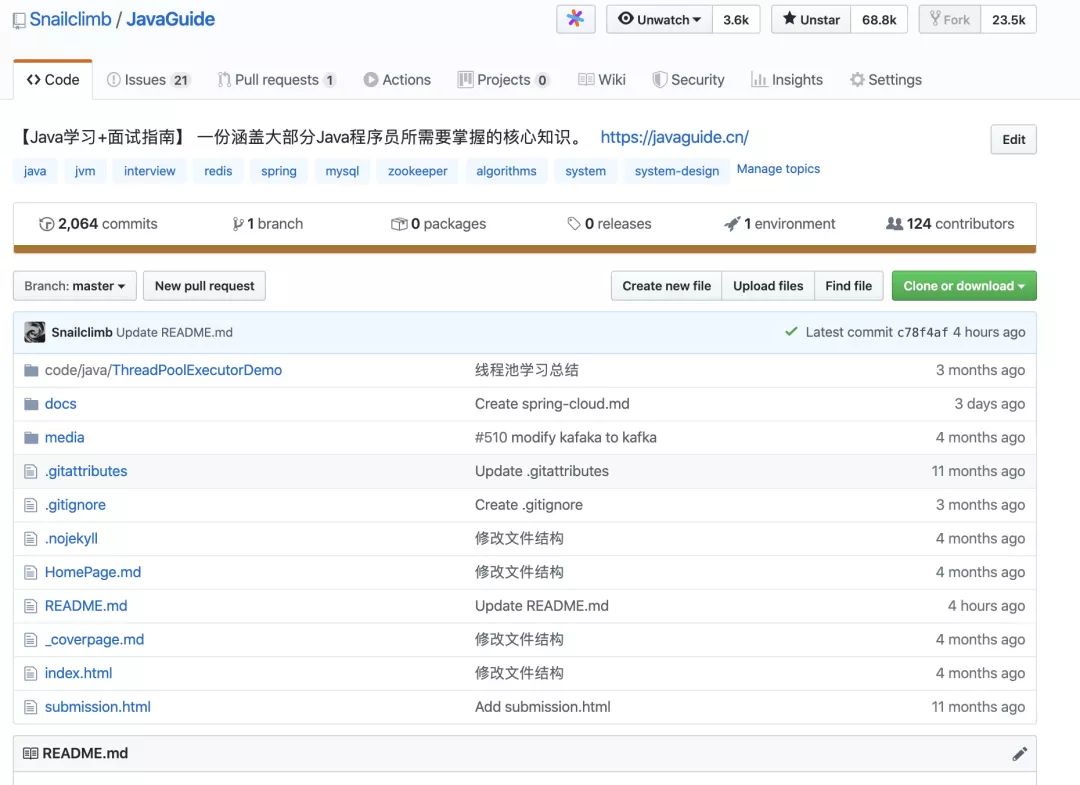Open the '#510 modify kafaka to kafka' commit message
Viewport: 1080px width, 785px height.
pyautogui.click(x=565, y=438)
